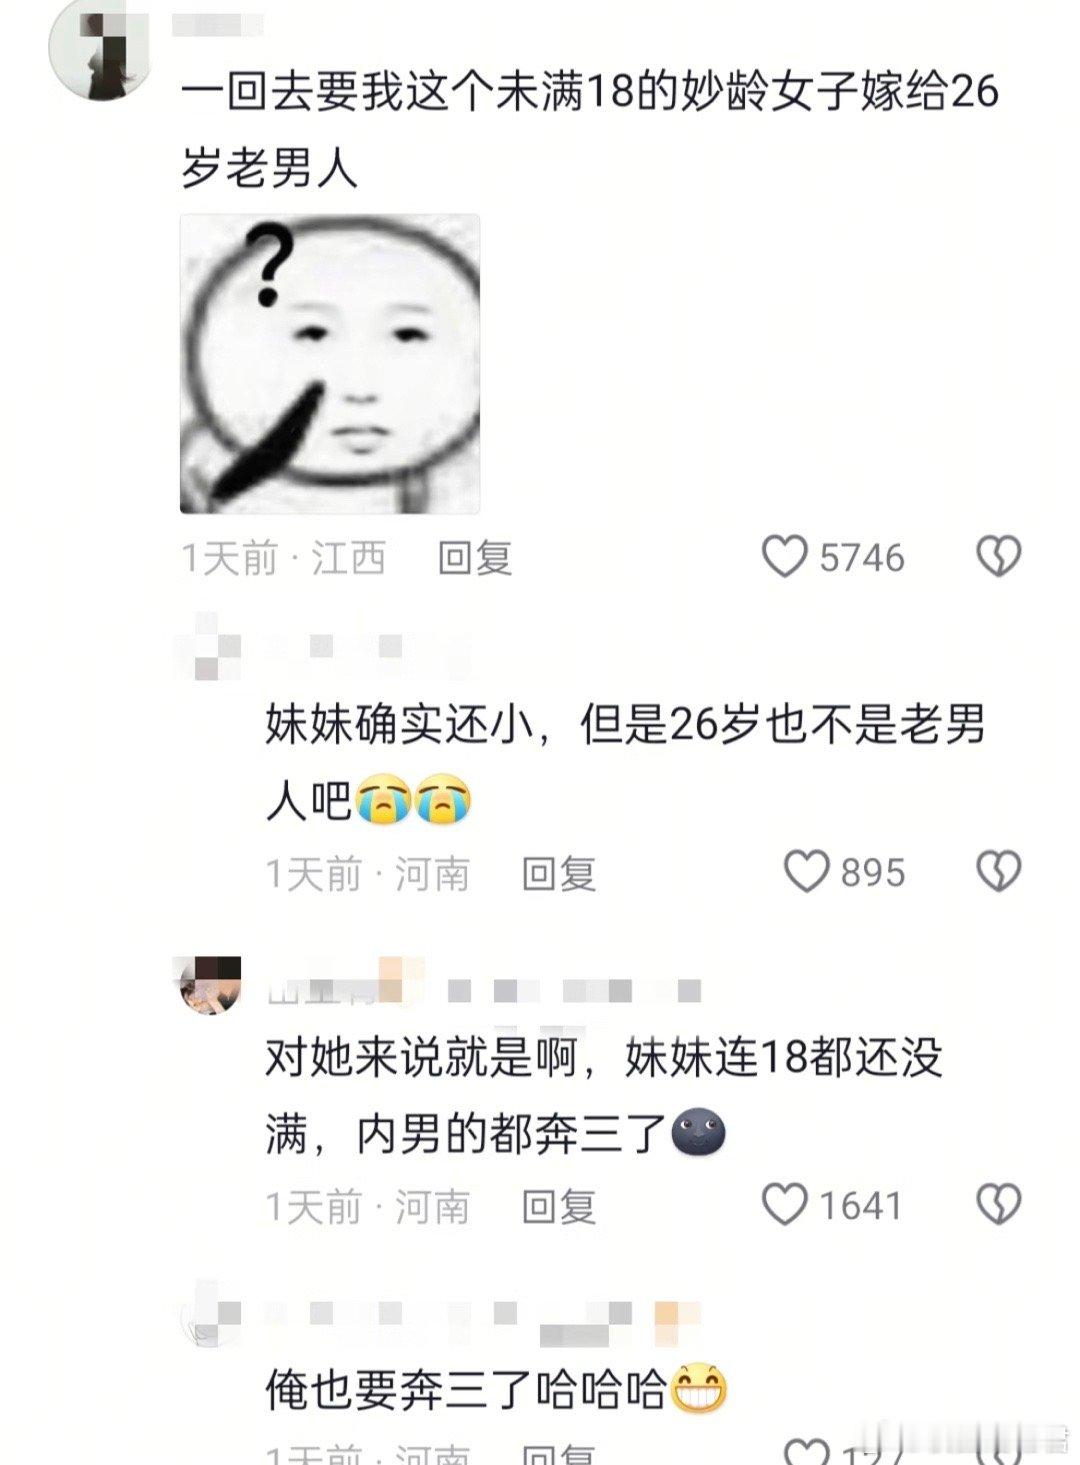The height and width of the screenshot is (1465, 1080).
Task: Open the question-mark meme image
Action: pyautogui.click(x=330, y=364)
